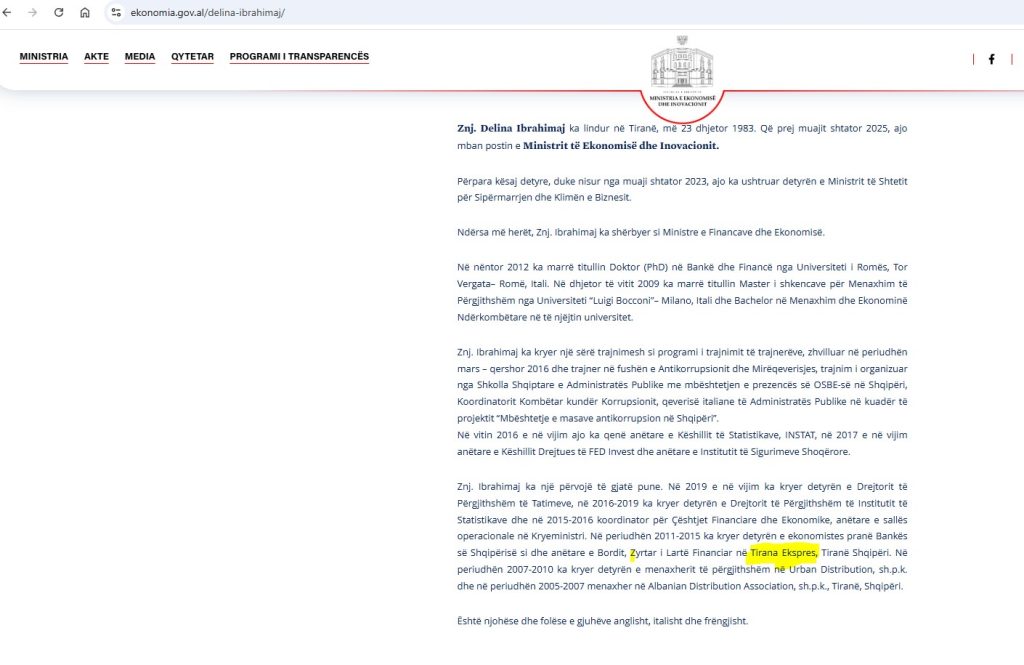The image size is (1024, 665).
Task: Click the browser back arrow
Action: (9, 12)
